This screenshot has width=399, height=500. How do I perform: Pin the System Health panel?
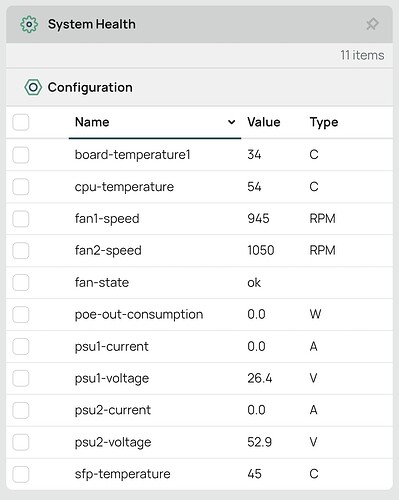372,24
